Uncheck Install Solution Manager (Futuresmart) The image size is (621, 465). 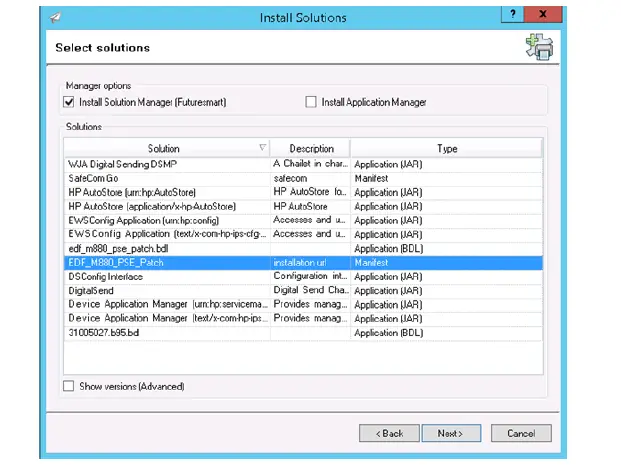pyautogui.click(x=69, y=102)
